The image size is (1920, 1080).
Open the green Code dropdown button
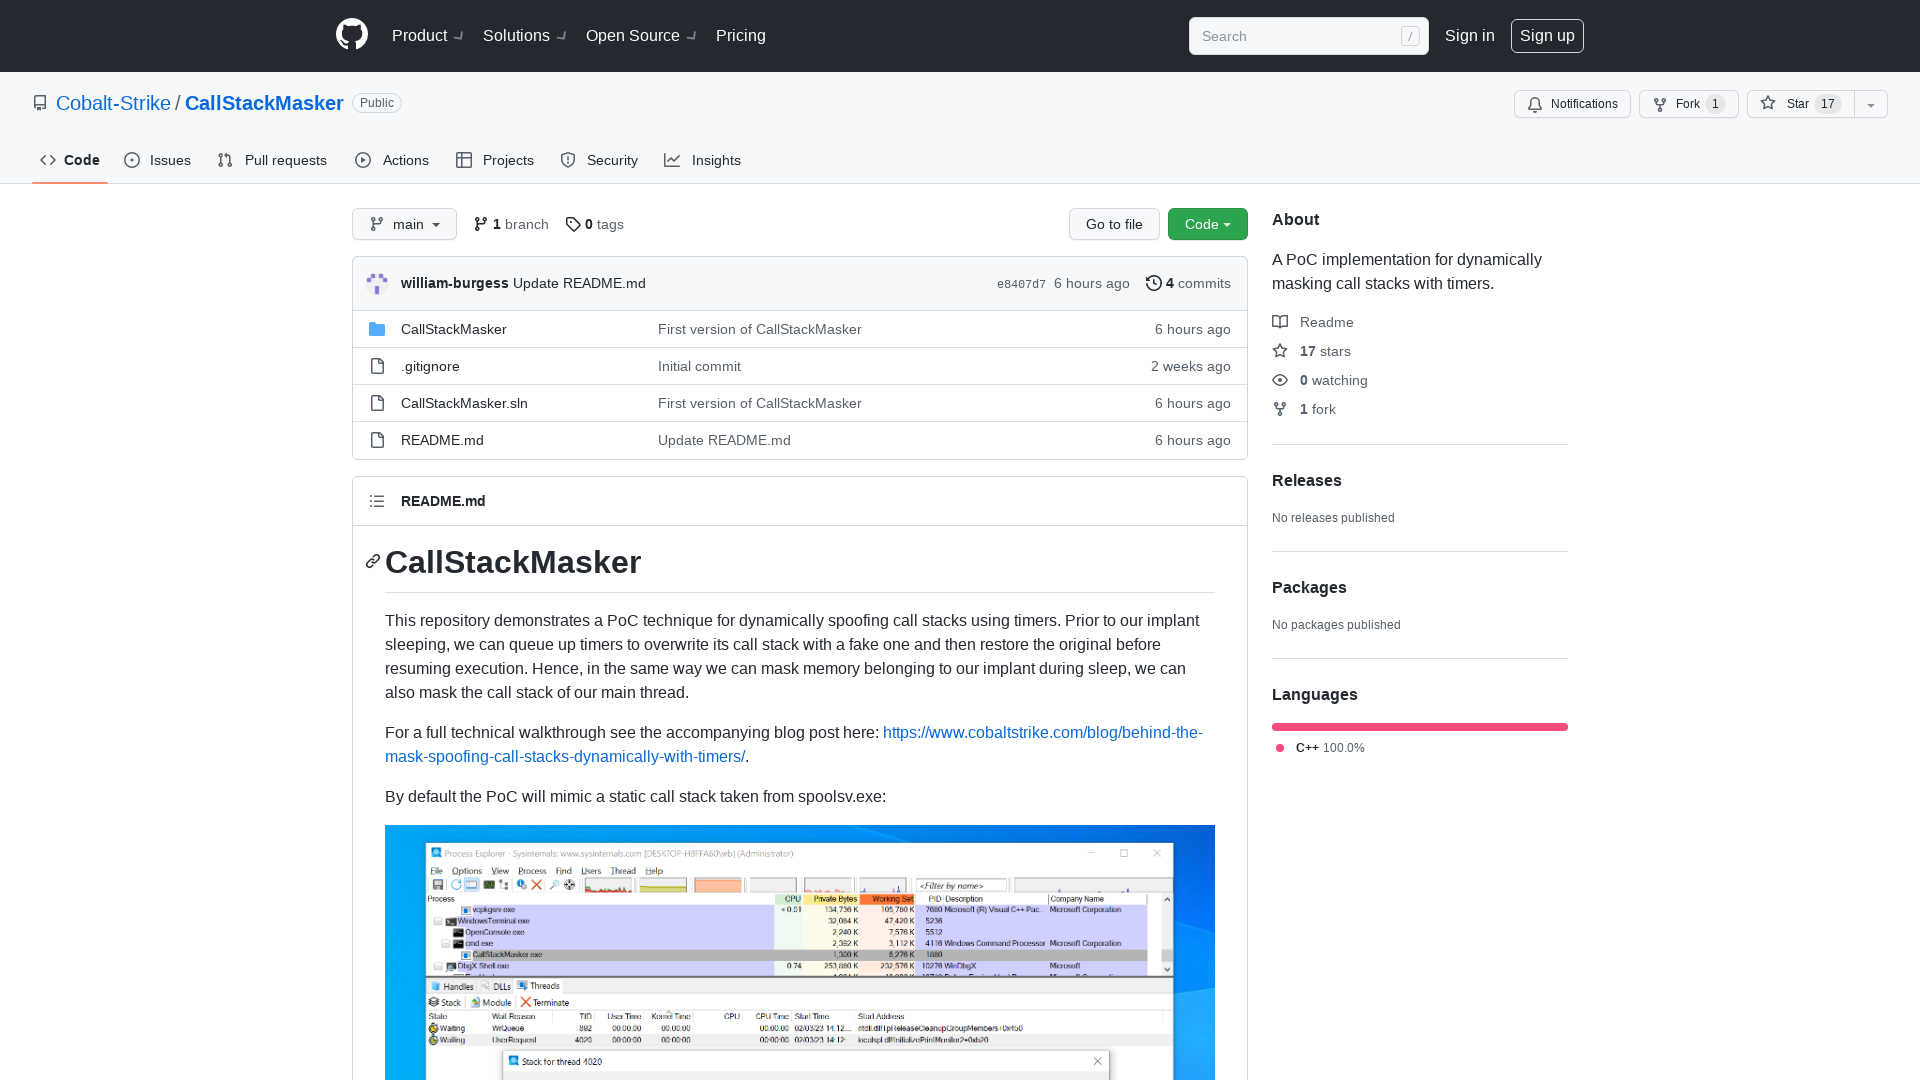coord(1207,224)
